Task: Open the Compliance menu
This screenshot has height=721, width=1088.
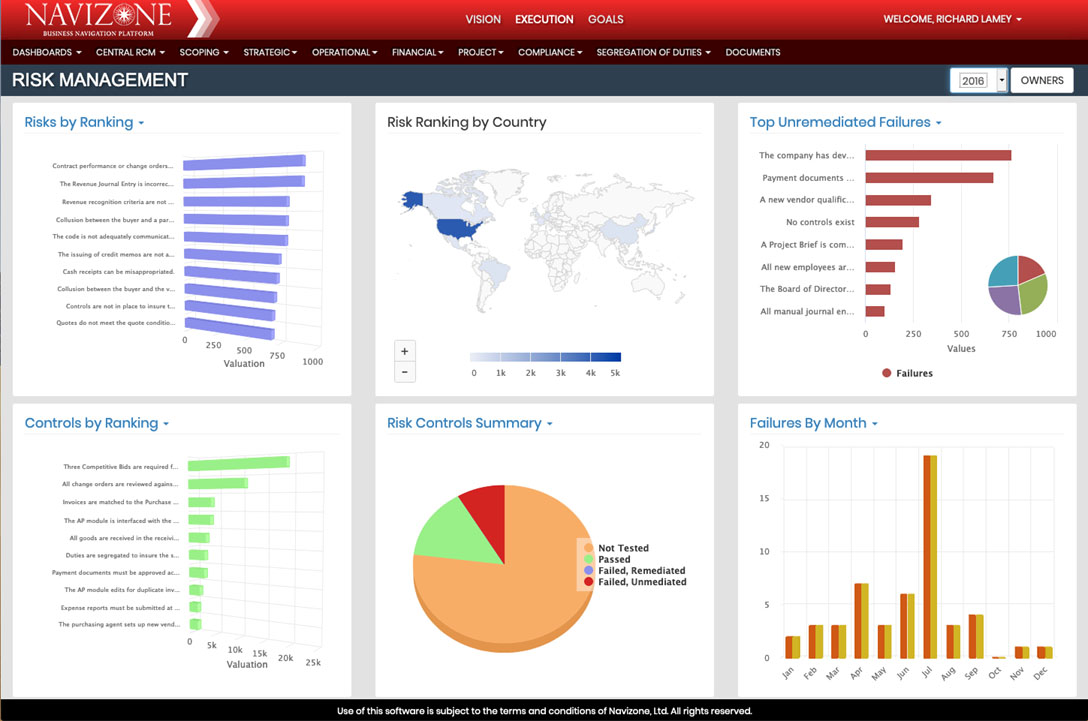Action: 550,52
